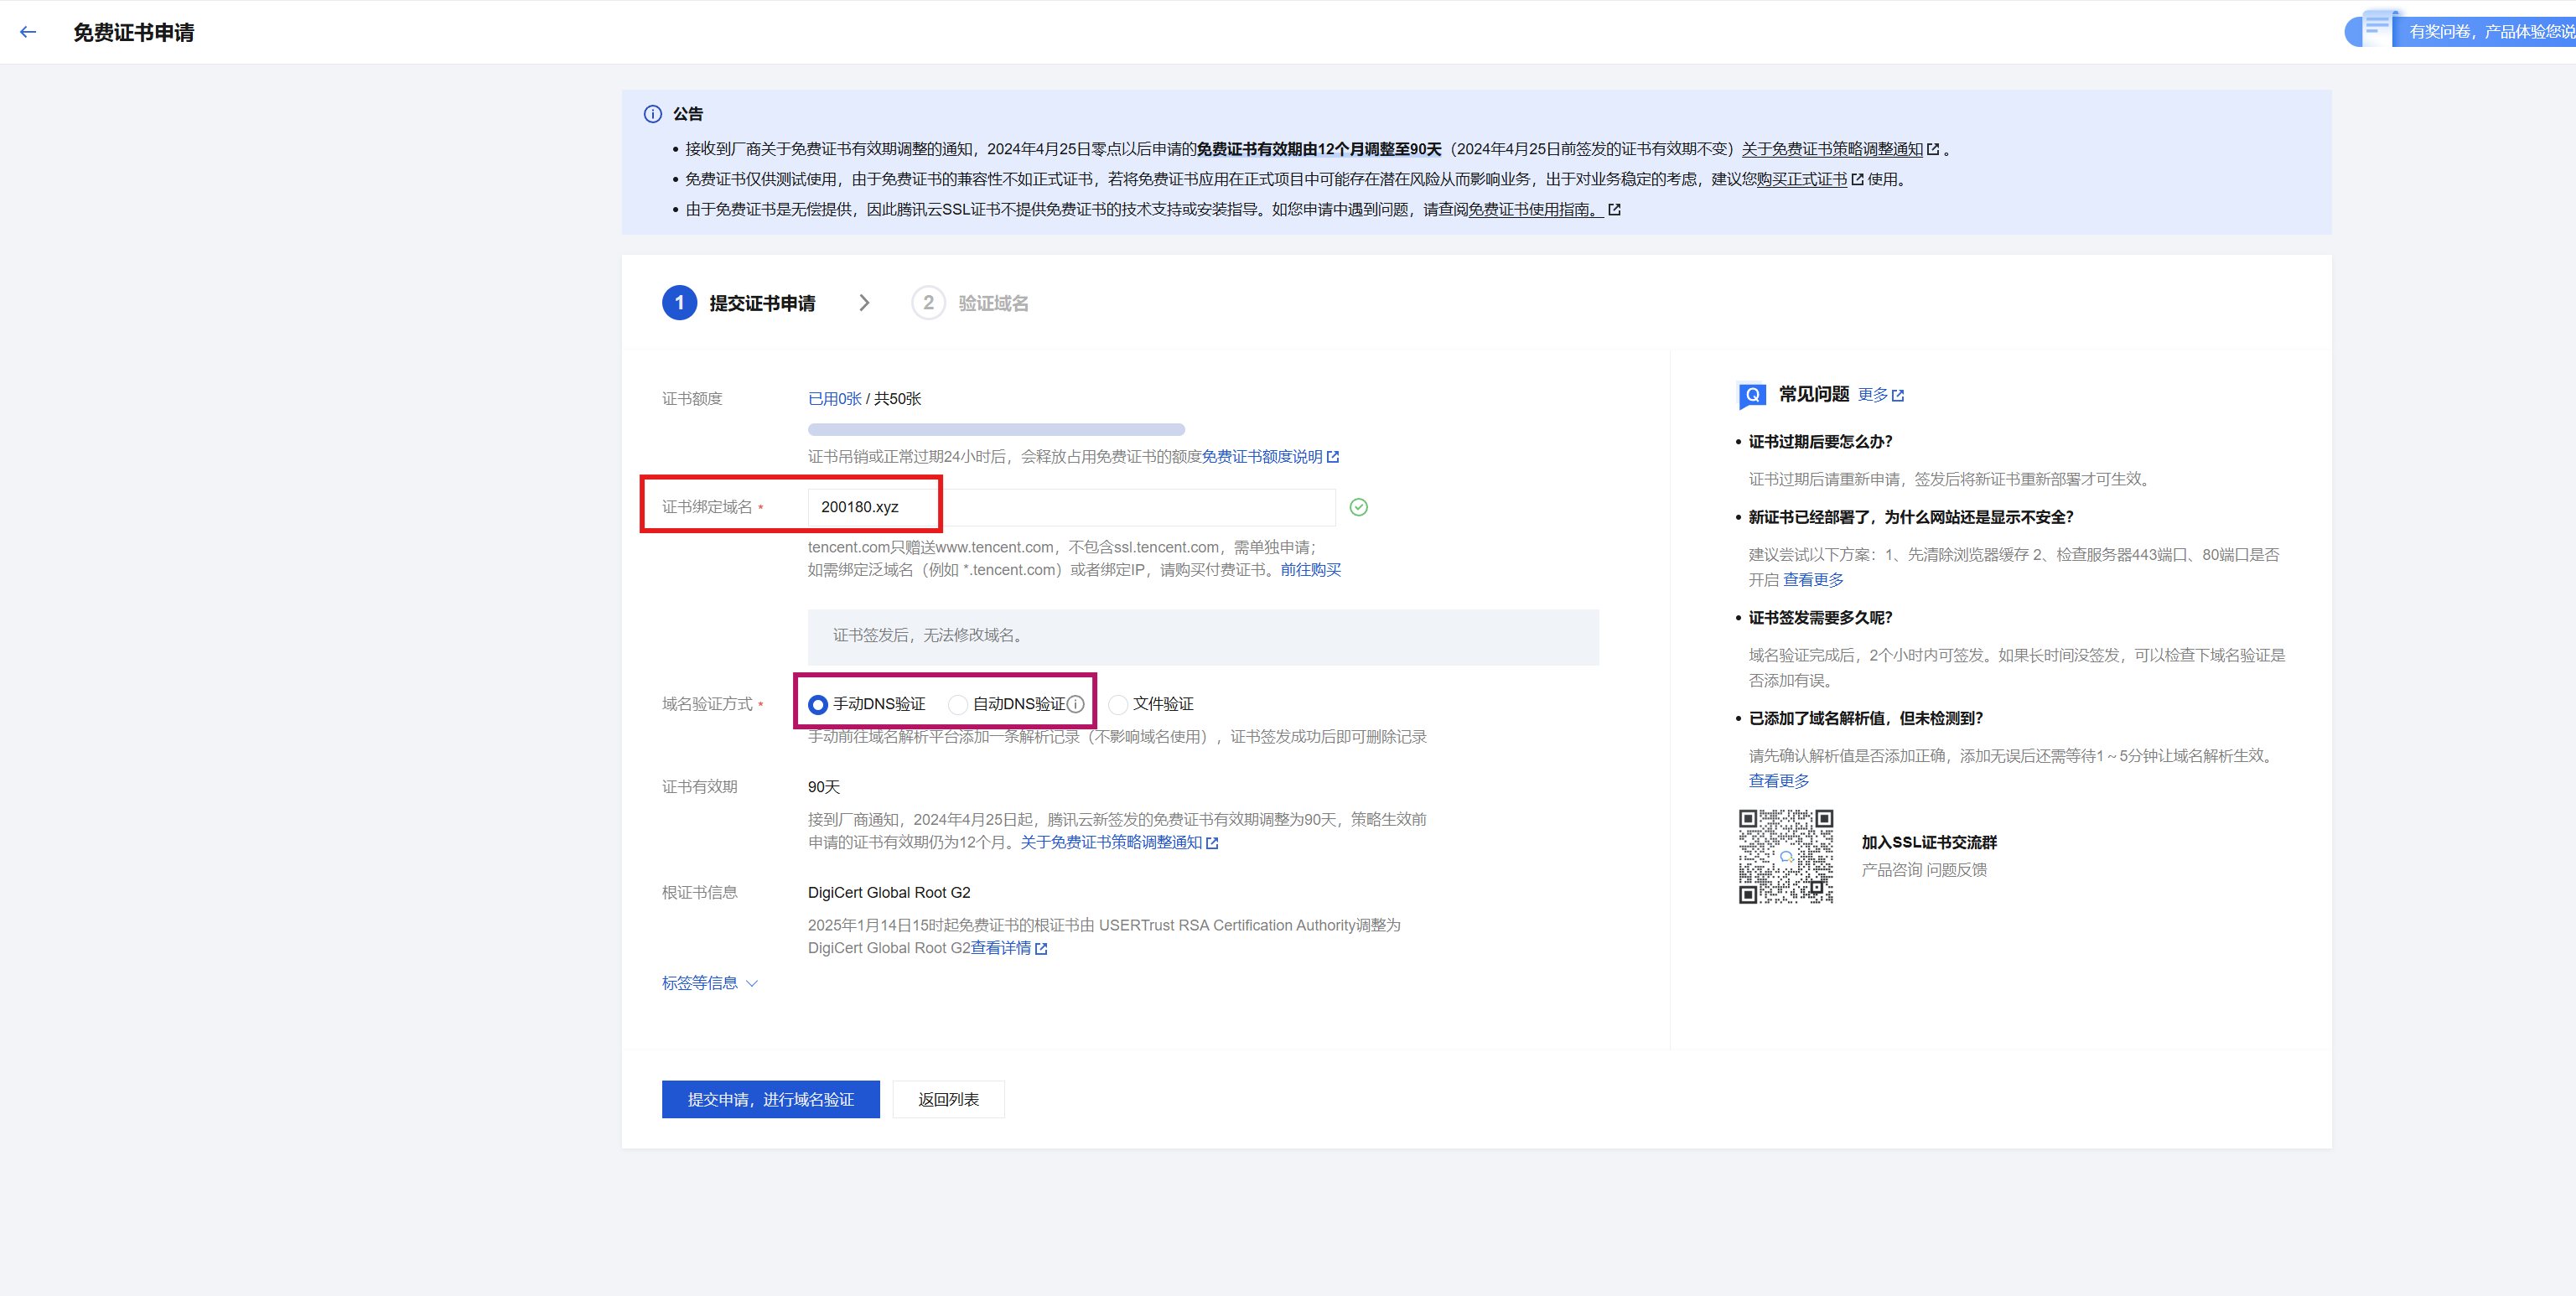Select the 自动DNS验证 radio option
This screenshot has width=2576, height=1296.
pyautogui.click(x=958, y=704)
